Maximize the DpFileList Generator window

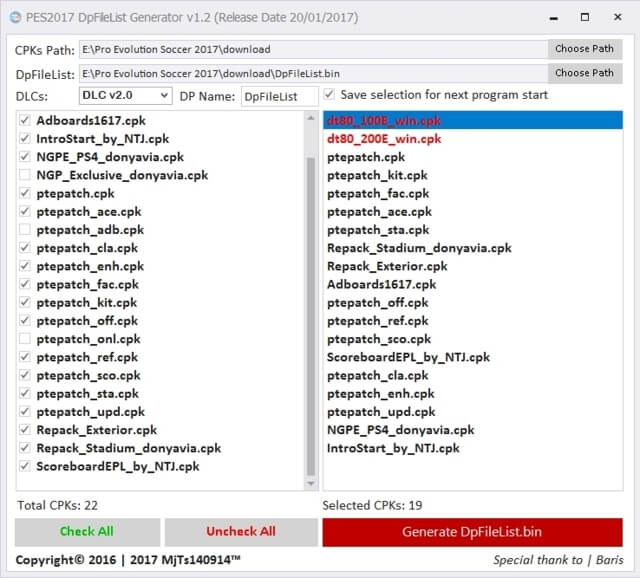pos(585,17)
